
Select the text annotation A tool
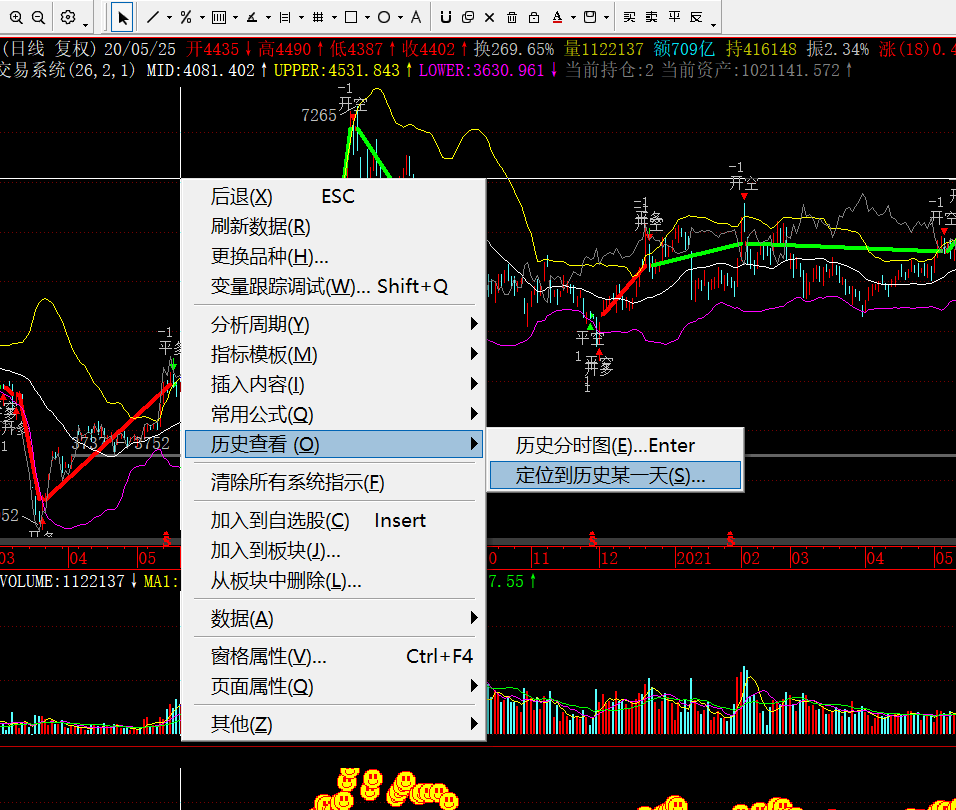pyautogui.click(x=416, y=17)
